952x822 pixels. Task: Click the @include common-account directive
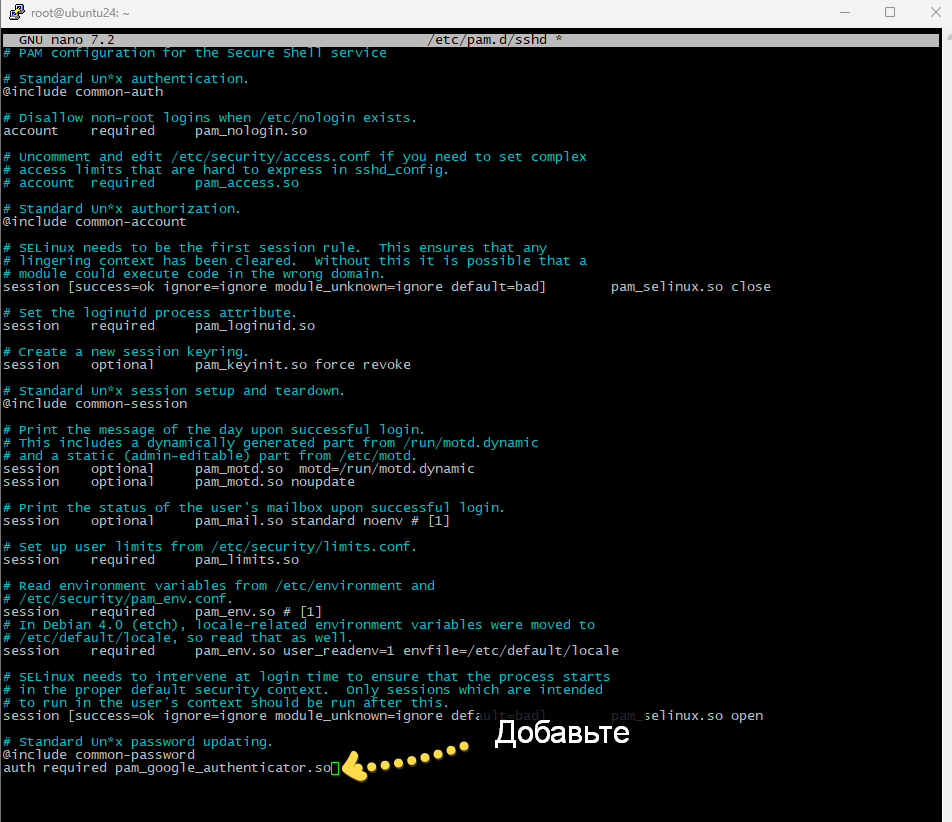point(94,221)
